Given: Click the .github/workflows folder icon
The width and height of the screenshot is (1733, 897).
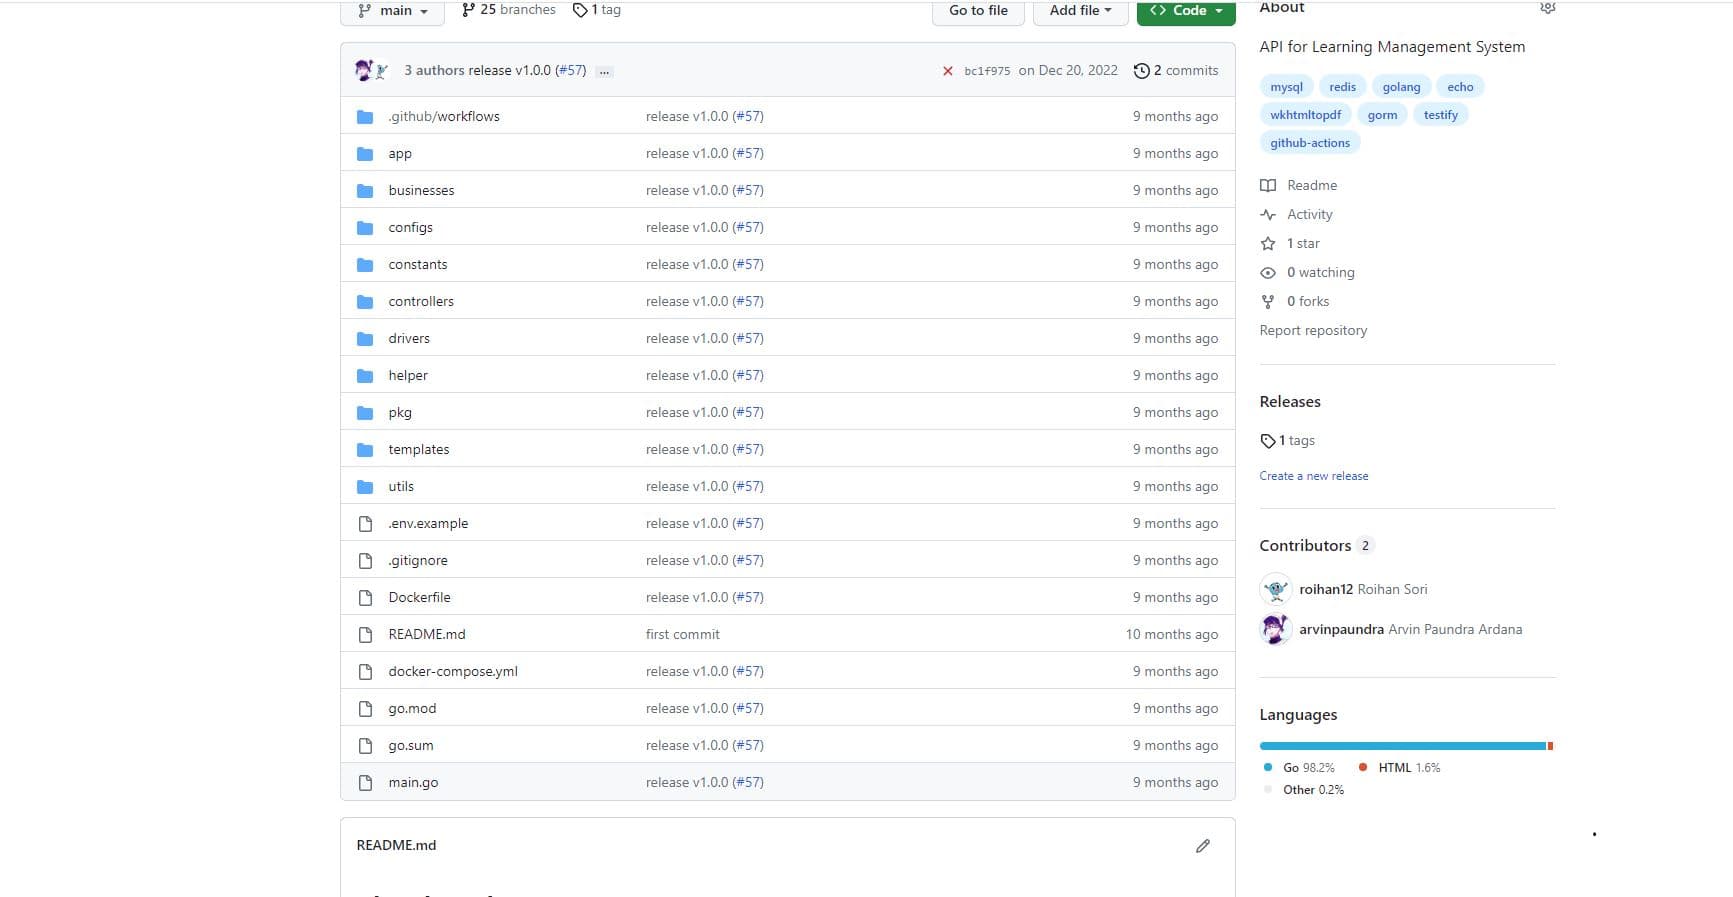Looking at the screenshot, I should 365,117.
